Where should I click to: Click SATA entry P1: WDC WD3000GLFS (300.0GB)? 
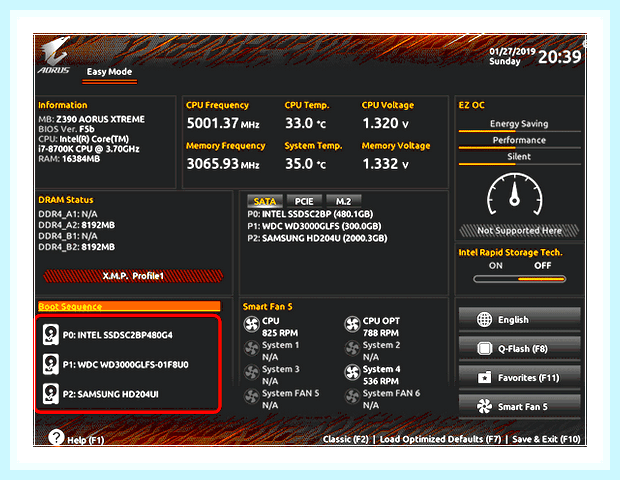click(314, 226)
